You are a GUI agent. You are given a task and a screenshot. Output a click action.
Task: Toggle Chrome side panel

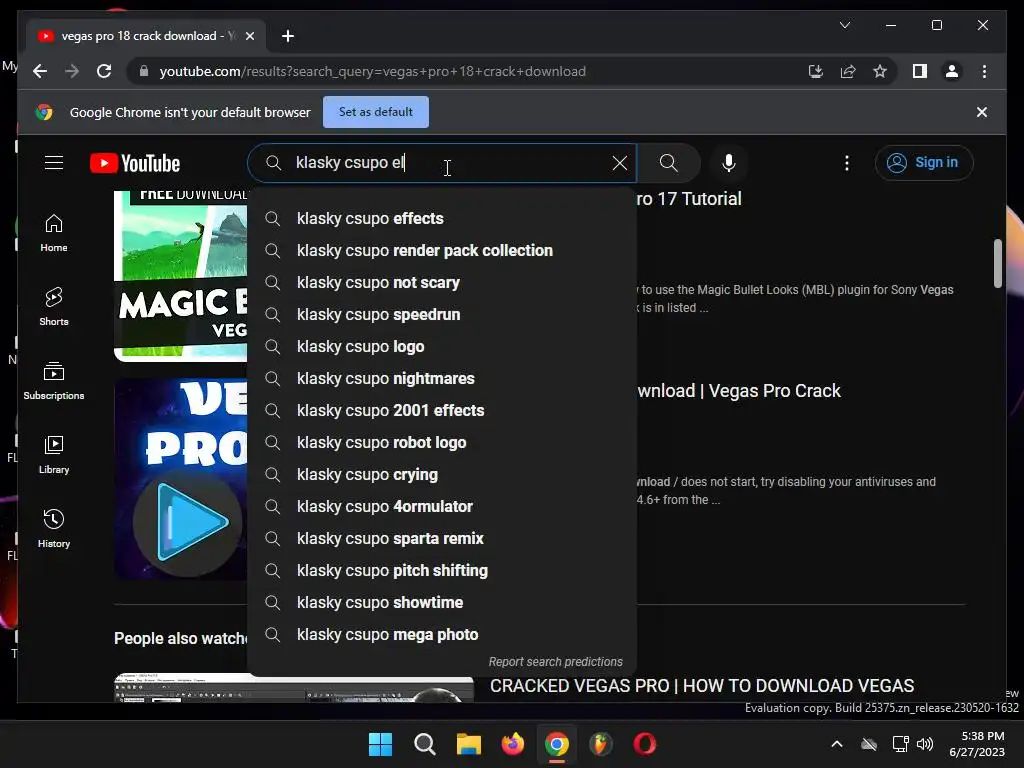click(920, 71)
